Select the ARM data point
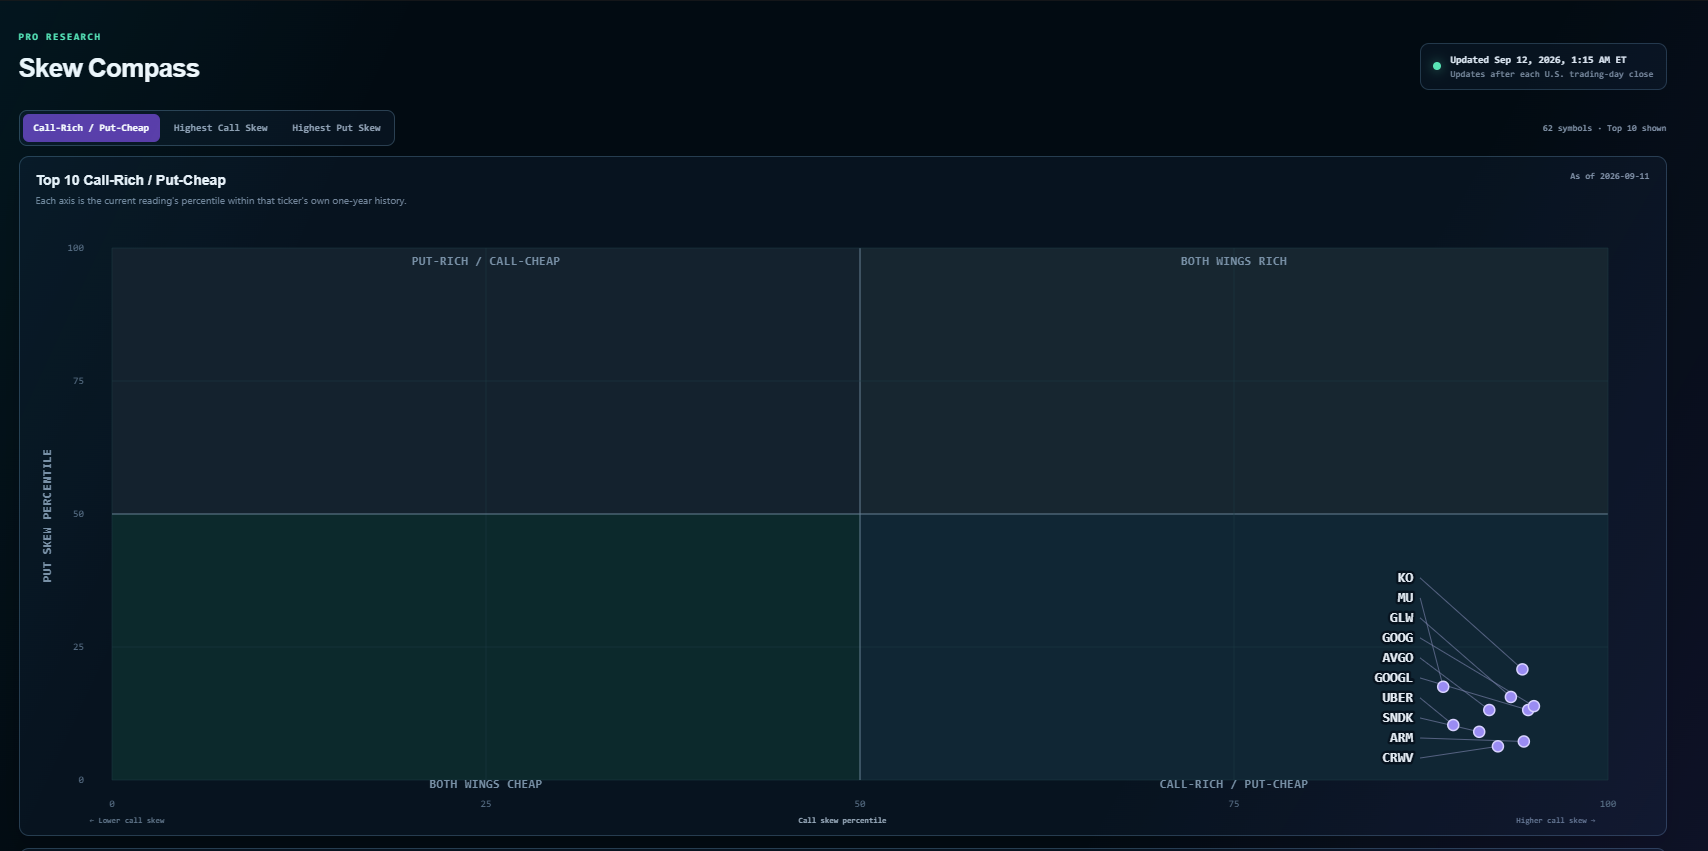Image resolution: width=1708 pixels, height=851 pixels. point(1524,742)
